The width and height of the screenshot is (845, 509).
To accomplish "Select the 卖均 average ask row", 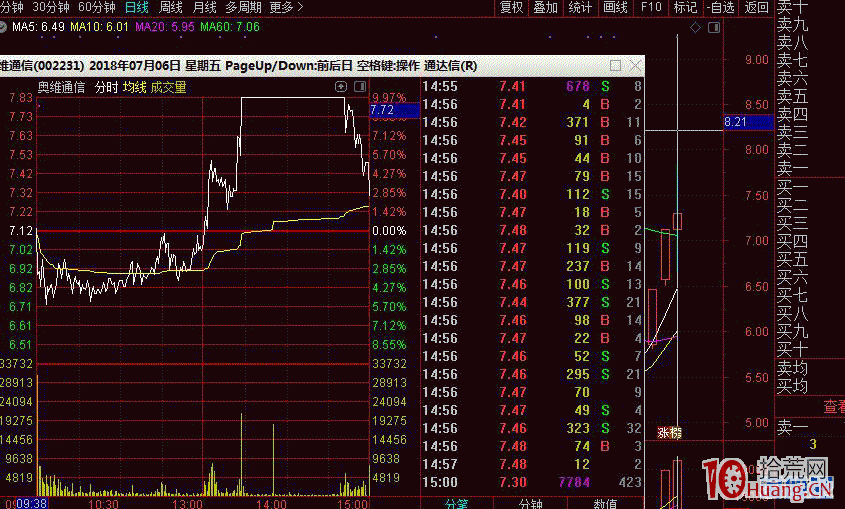I will point(792,368).
